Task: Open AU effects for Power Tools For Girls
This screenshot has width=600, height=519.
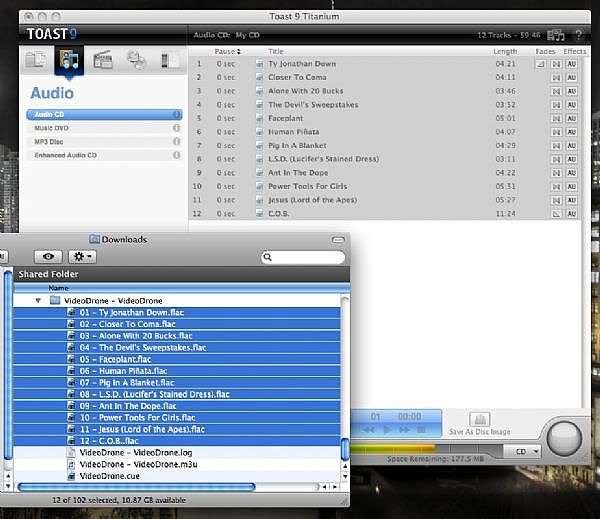Action: [572, 187]
